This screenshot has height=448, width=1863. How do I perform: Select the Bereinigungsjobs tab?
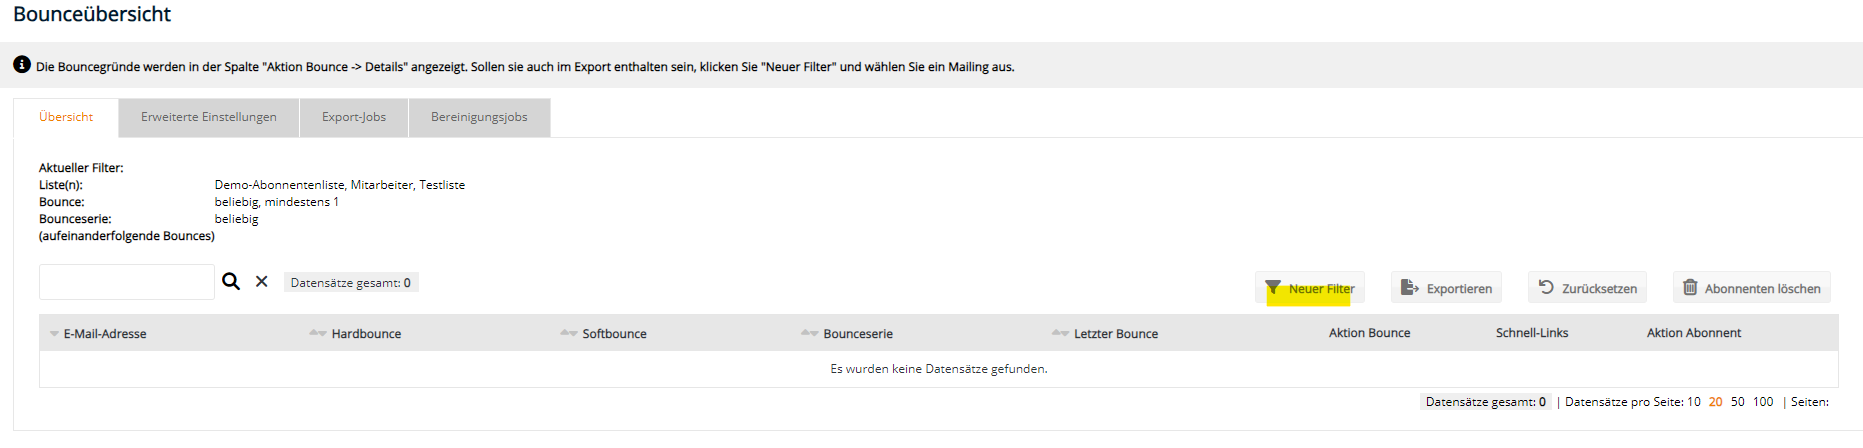(479, 117)
